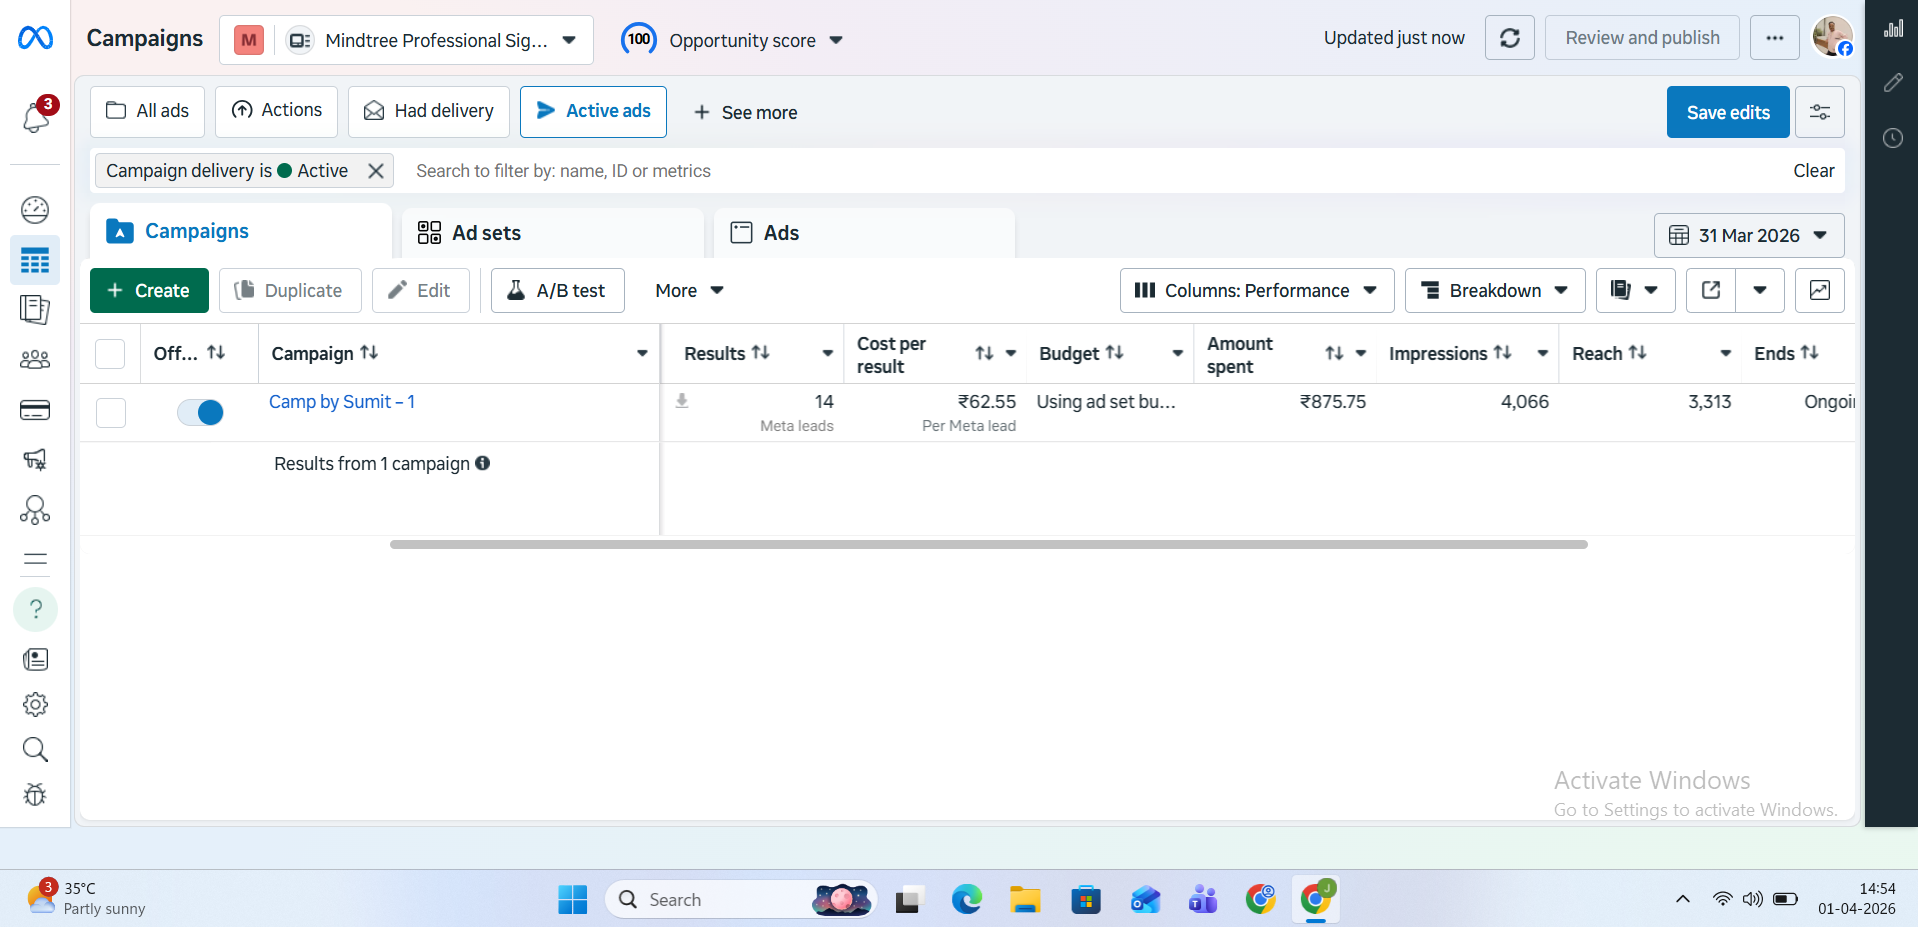
Task: Open Help question mark icon
Action: pos(36,609)
